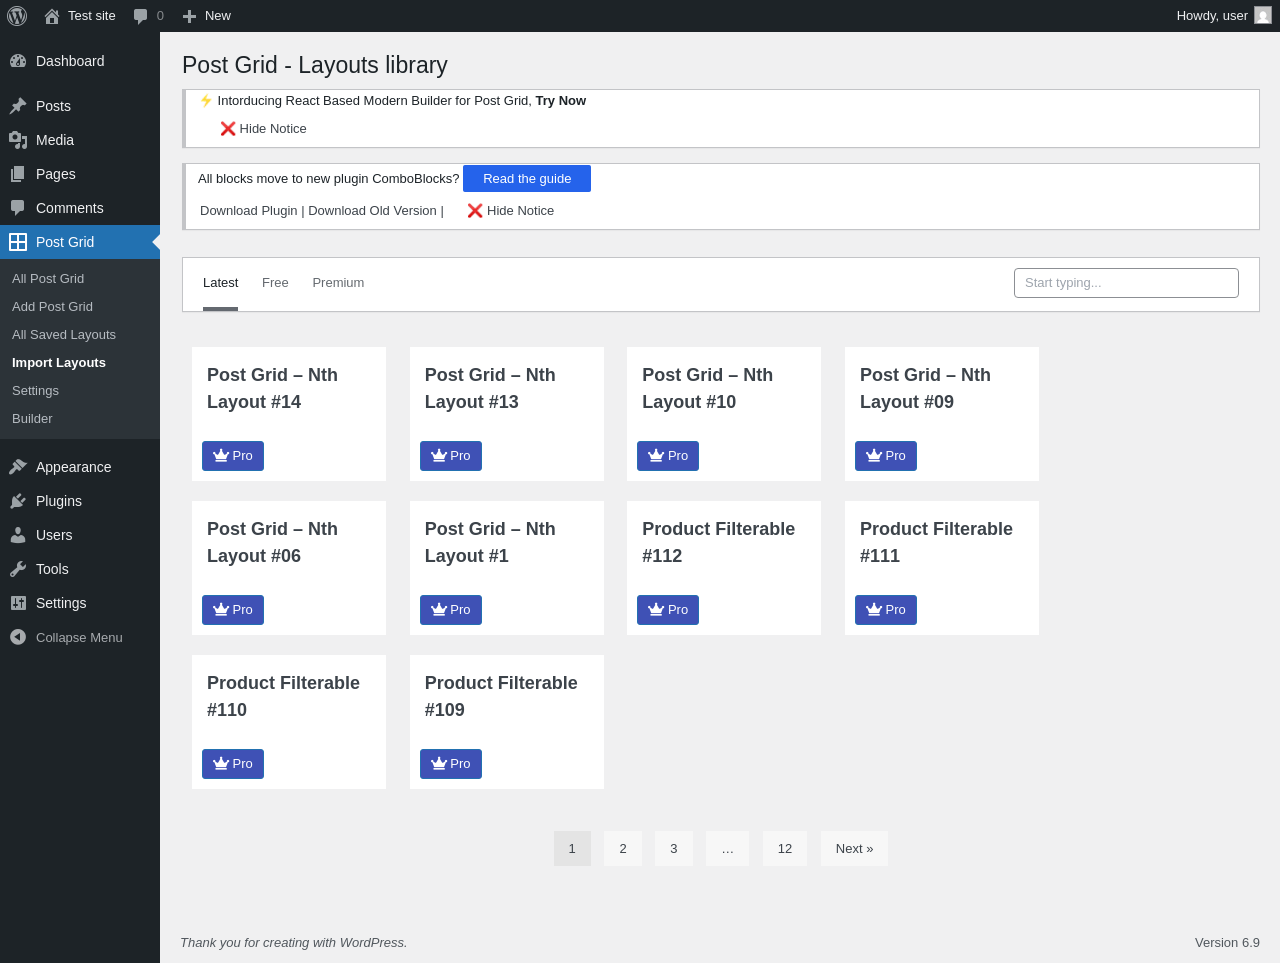This screenshot has height=963, width=1280.
Task: Open All Saved Layouts submenu item
Action: 64,335
